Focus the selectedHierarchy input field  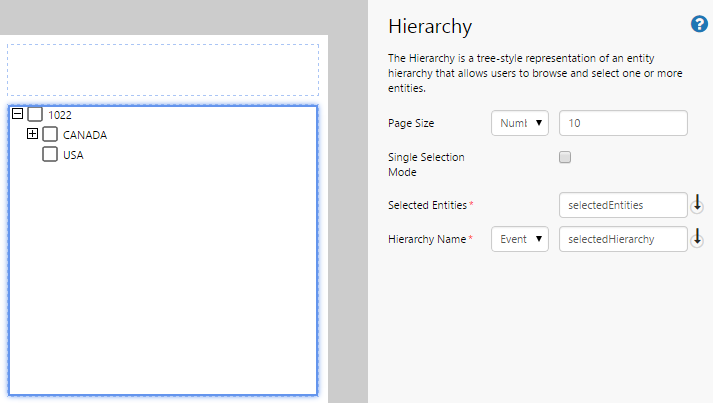[623, 239]
